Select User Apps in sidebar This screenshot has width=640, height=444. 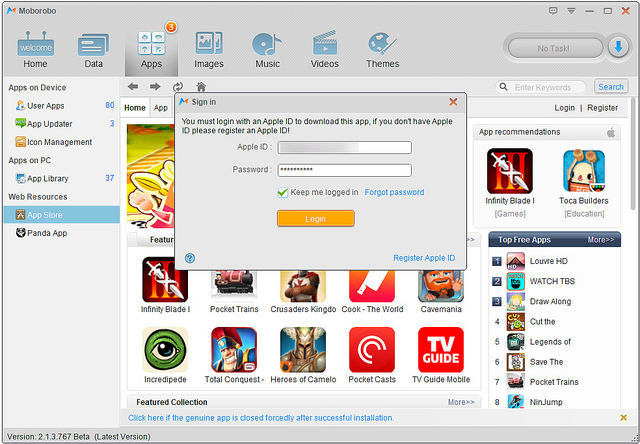tap(61, 106)
